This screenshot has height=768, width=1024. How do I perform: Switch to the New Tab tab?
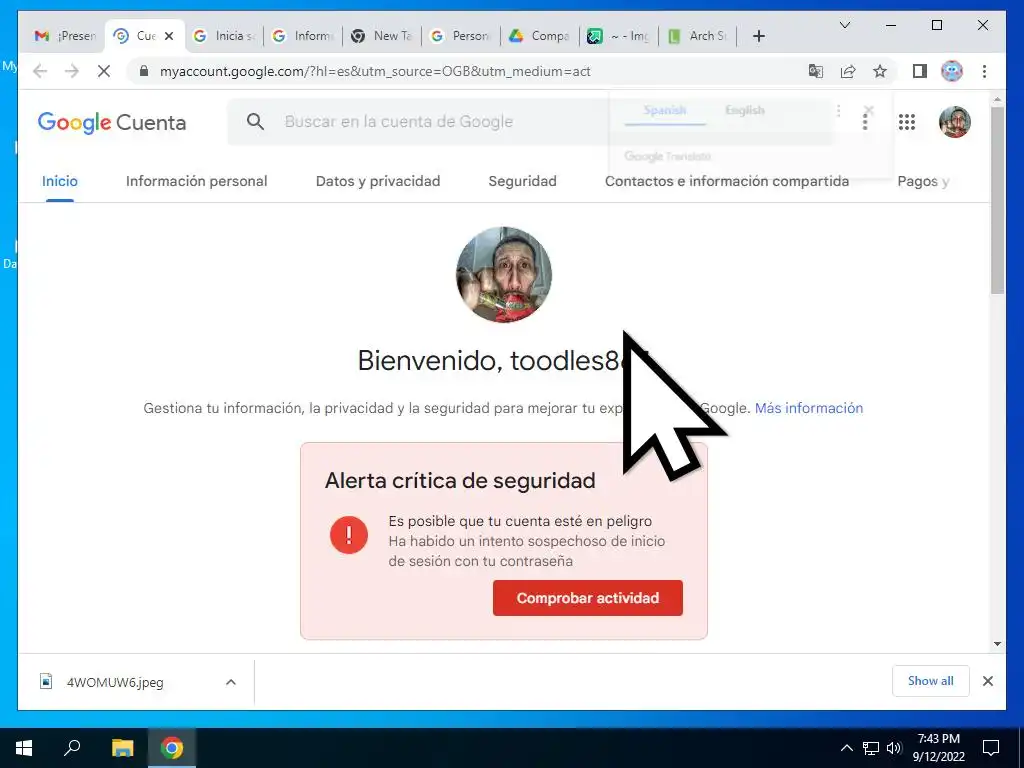coord(382,36)
